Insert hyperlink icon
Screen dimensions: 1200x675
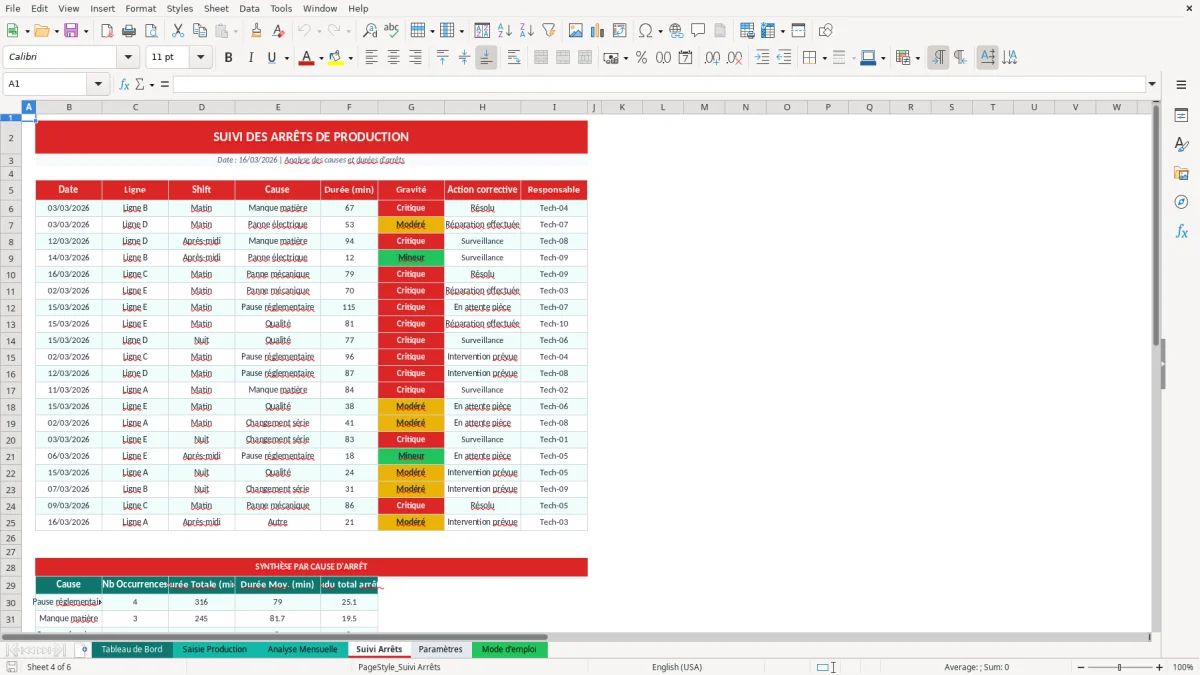click(676, 31)
